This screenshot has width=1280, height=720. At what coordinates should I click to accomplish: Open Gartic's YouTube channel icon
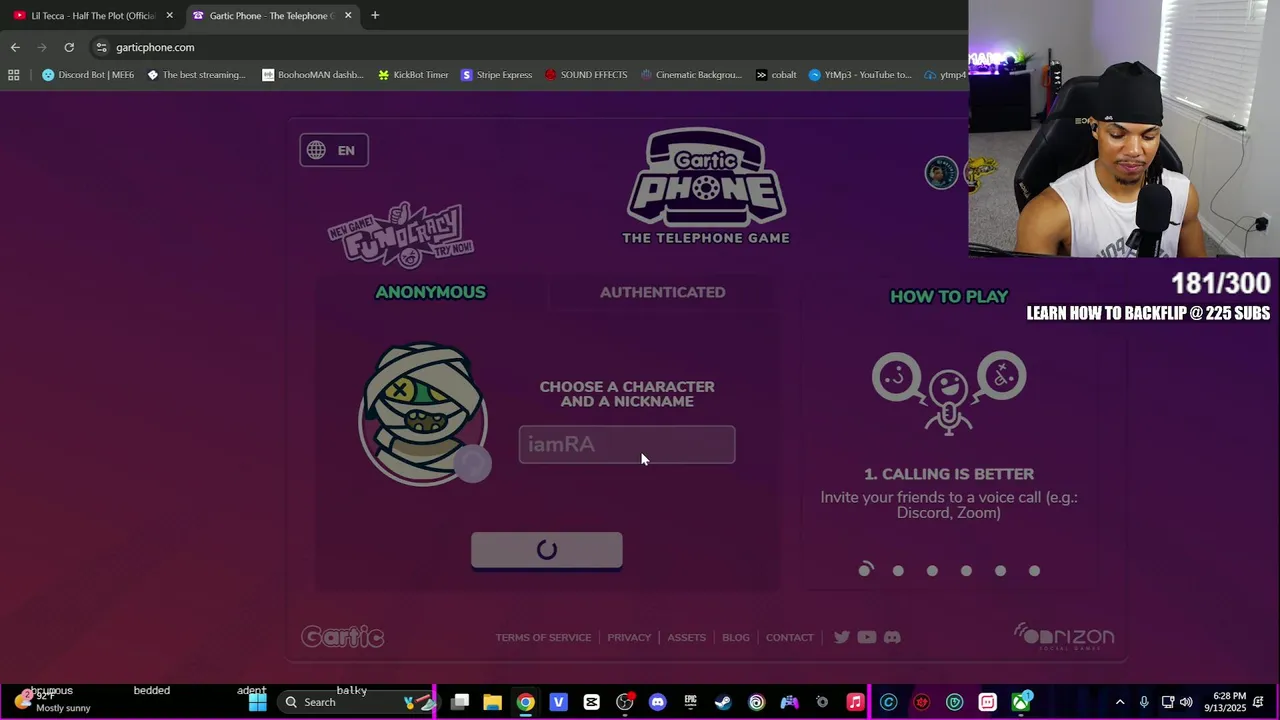coord(867,637)
